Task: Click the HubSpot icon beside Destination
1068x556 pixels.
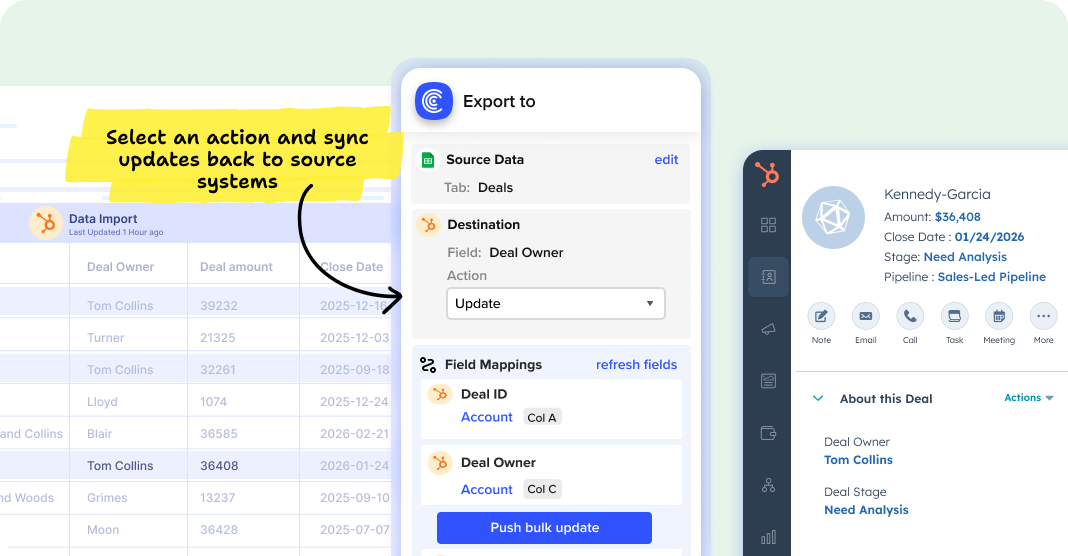Action: click(x=428, y=225)
